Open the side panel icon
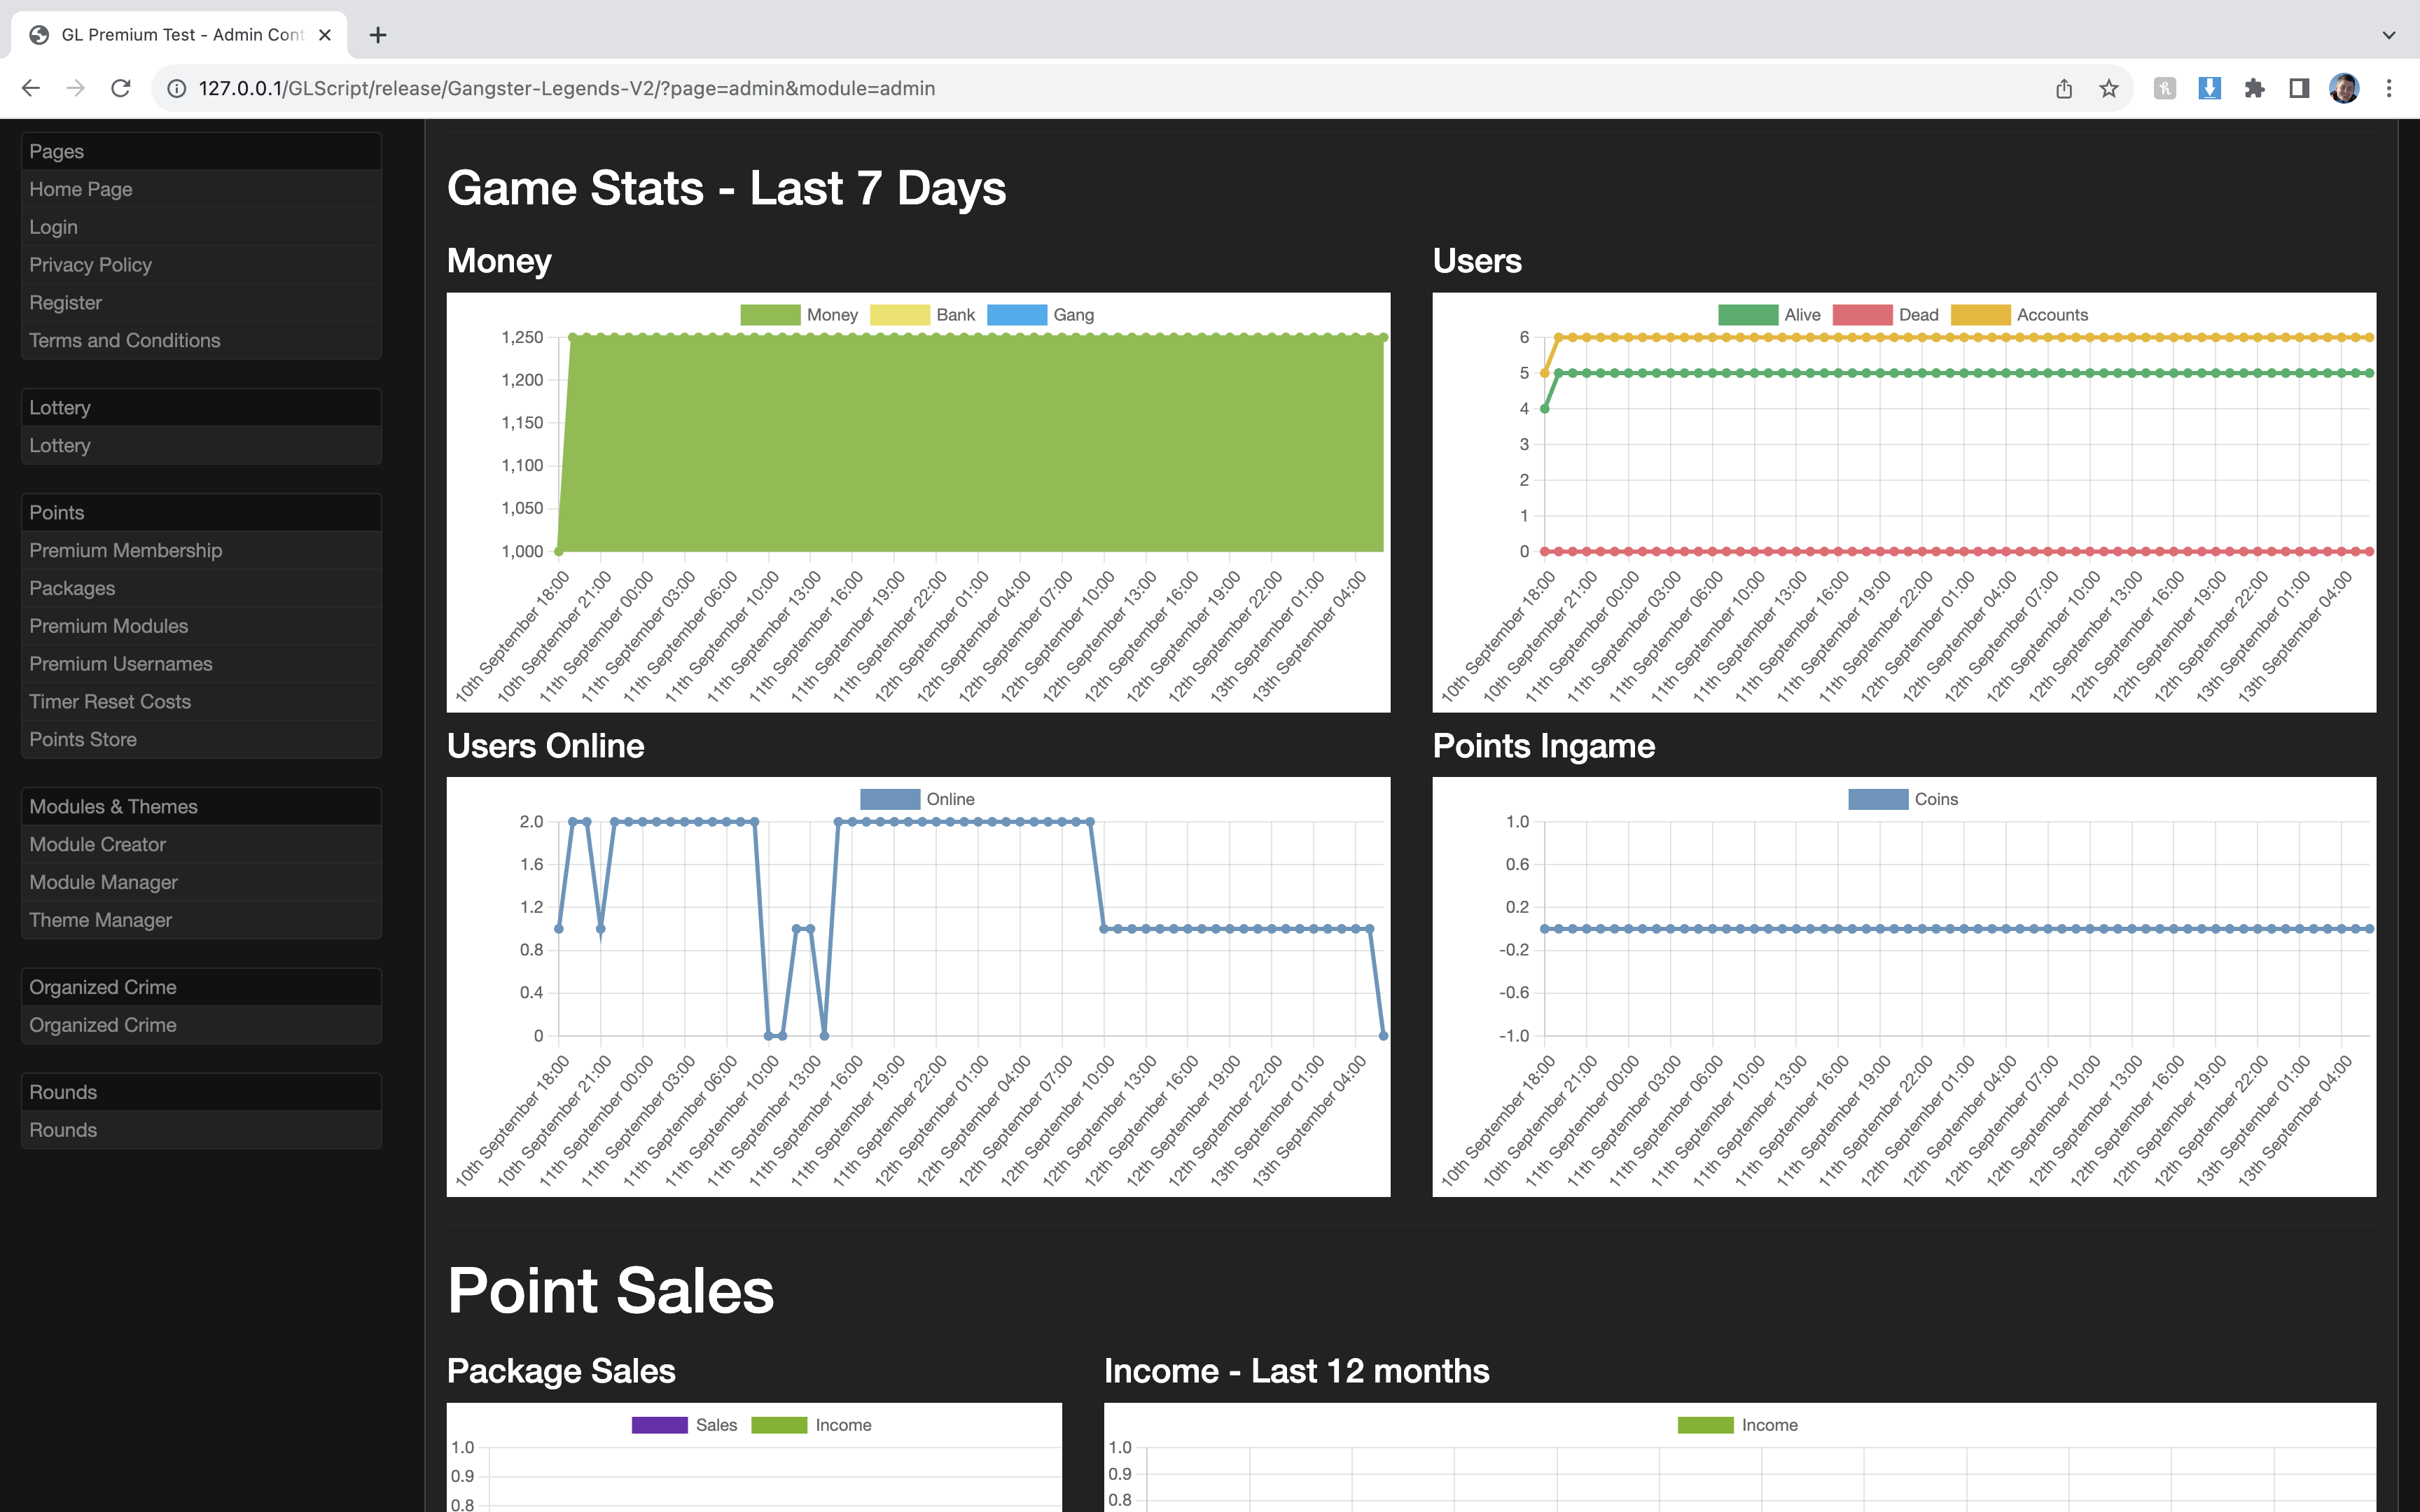2420x1512 pixels. coord(2299,88)
